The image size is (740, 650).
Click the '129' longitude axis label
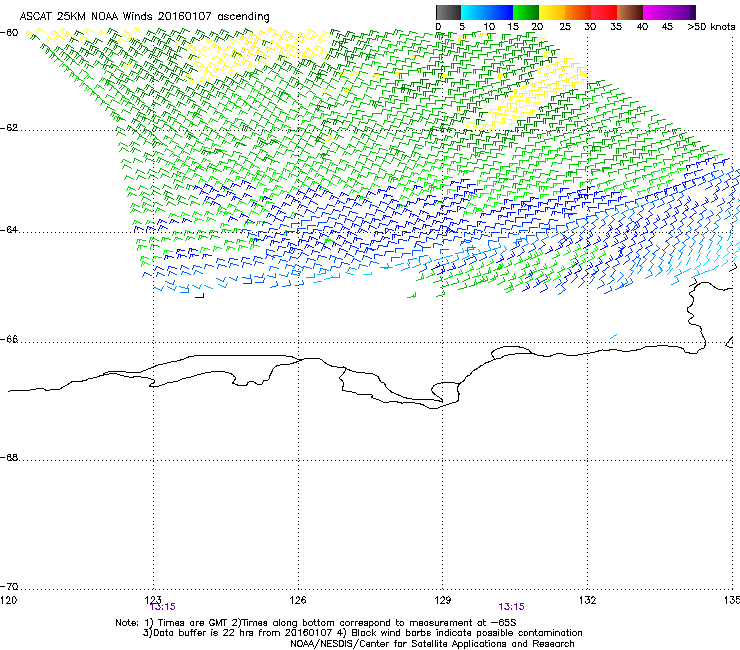click(x=443, y=600)
